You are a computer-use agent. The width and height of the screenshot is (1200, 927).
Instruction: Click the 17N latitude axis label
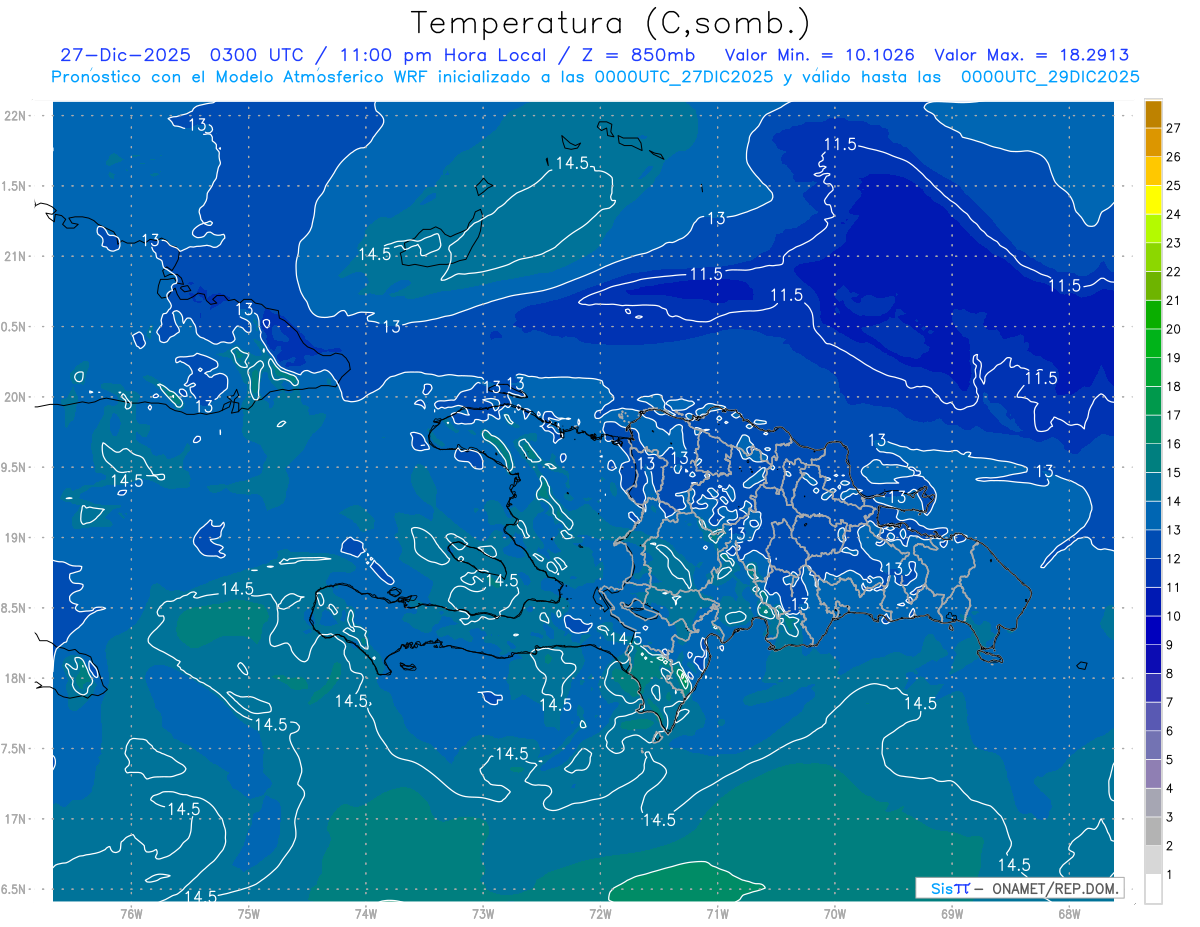tap(16, 819)
